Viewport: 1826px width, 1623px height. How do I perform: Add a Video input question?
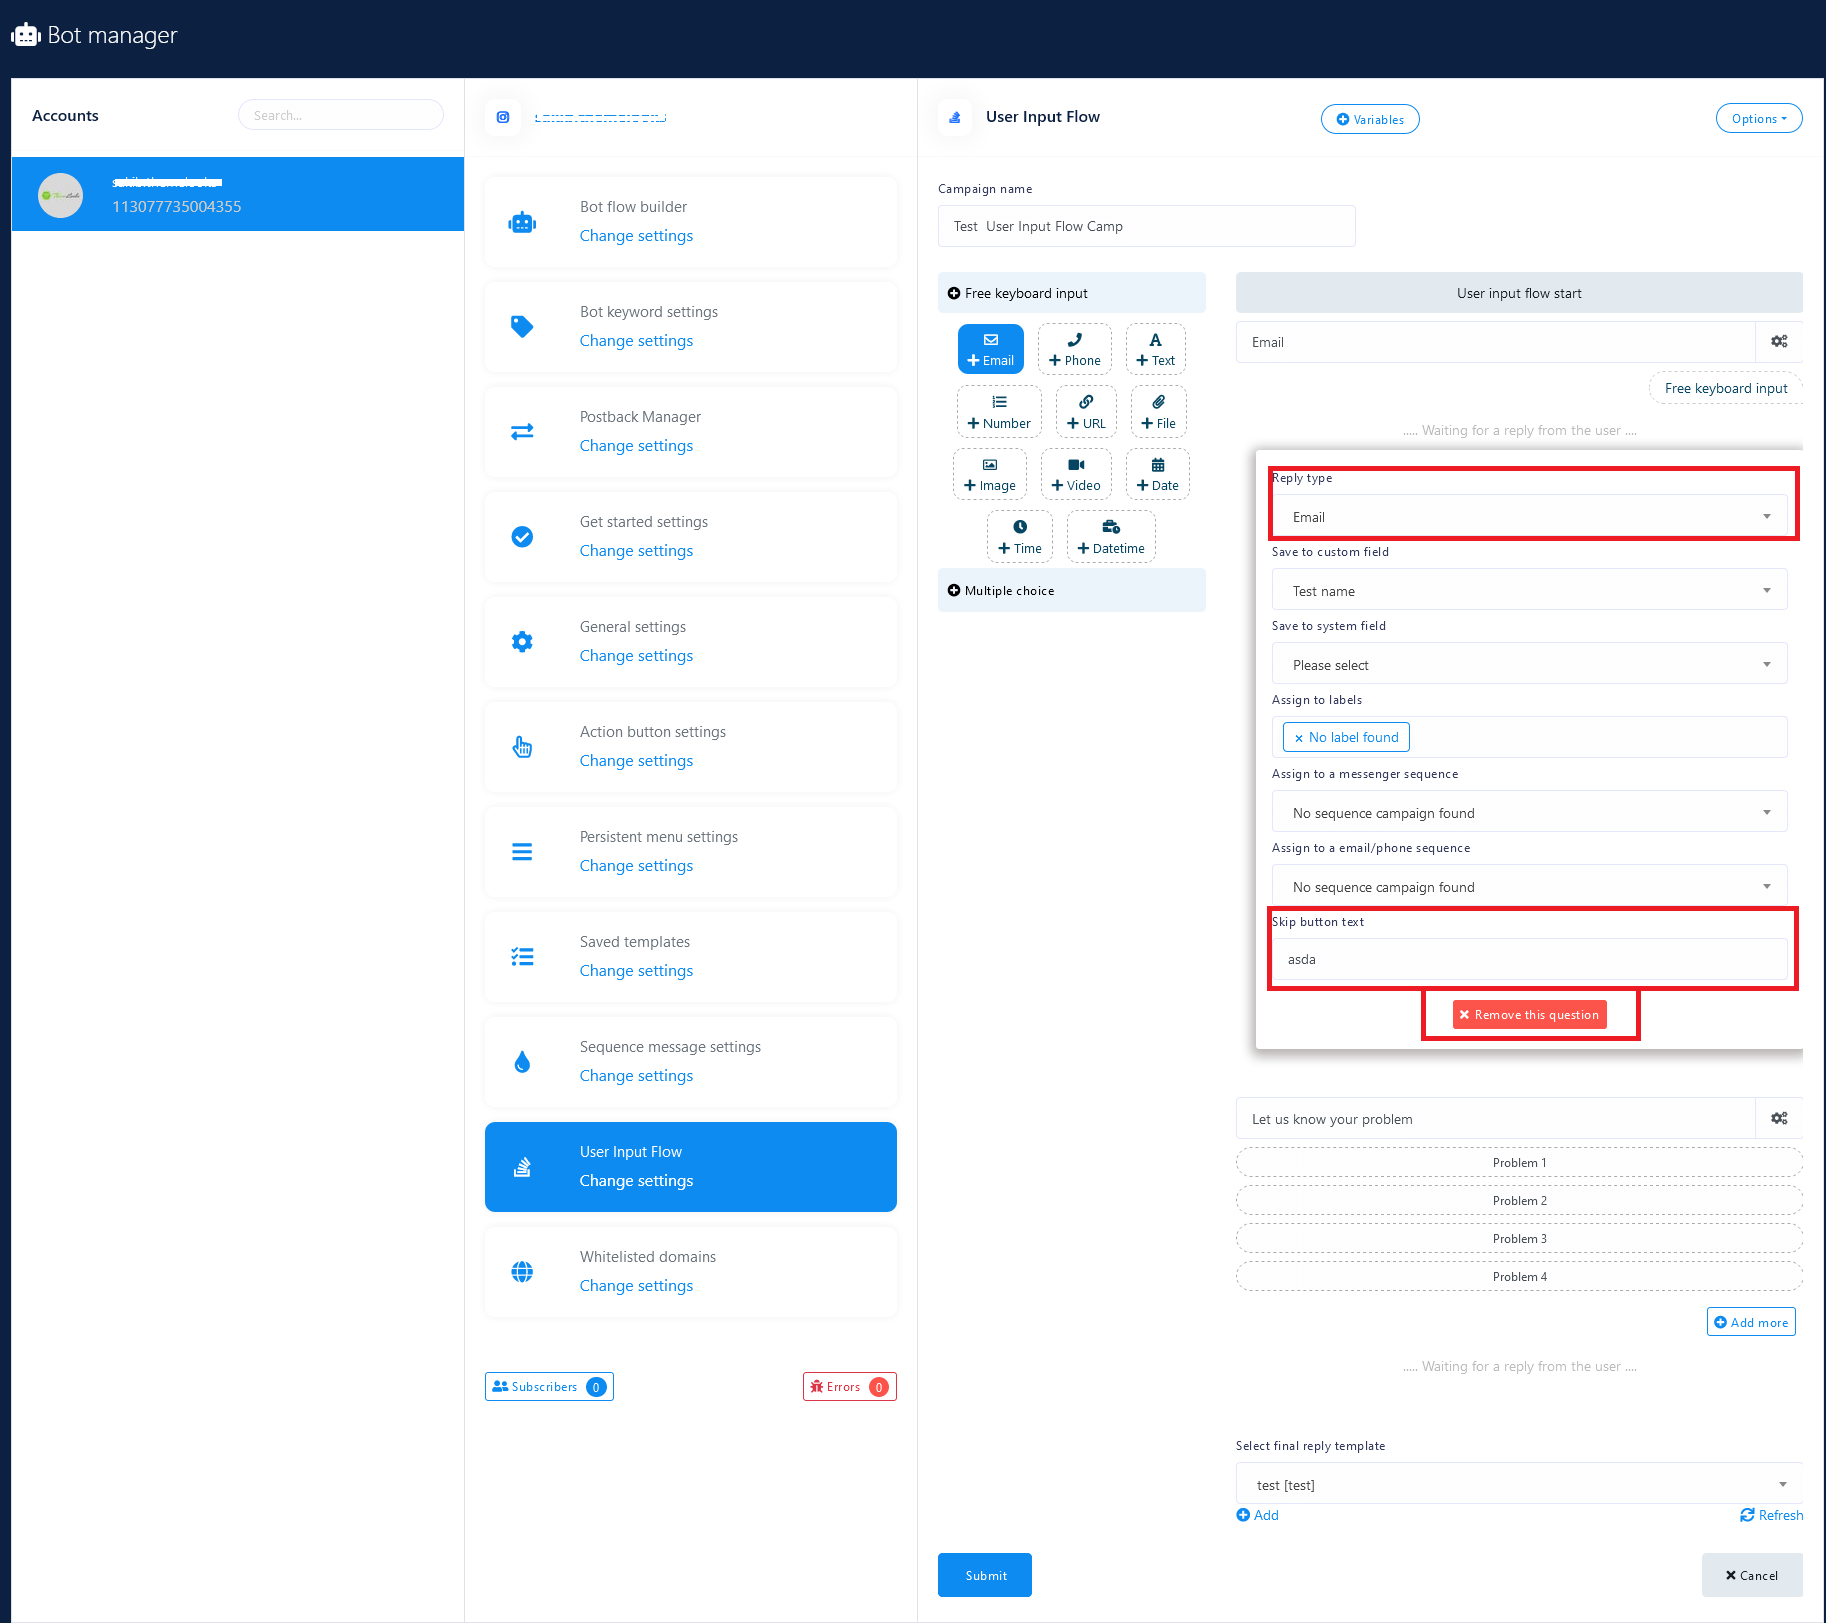coord(1075,475)
